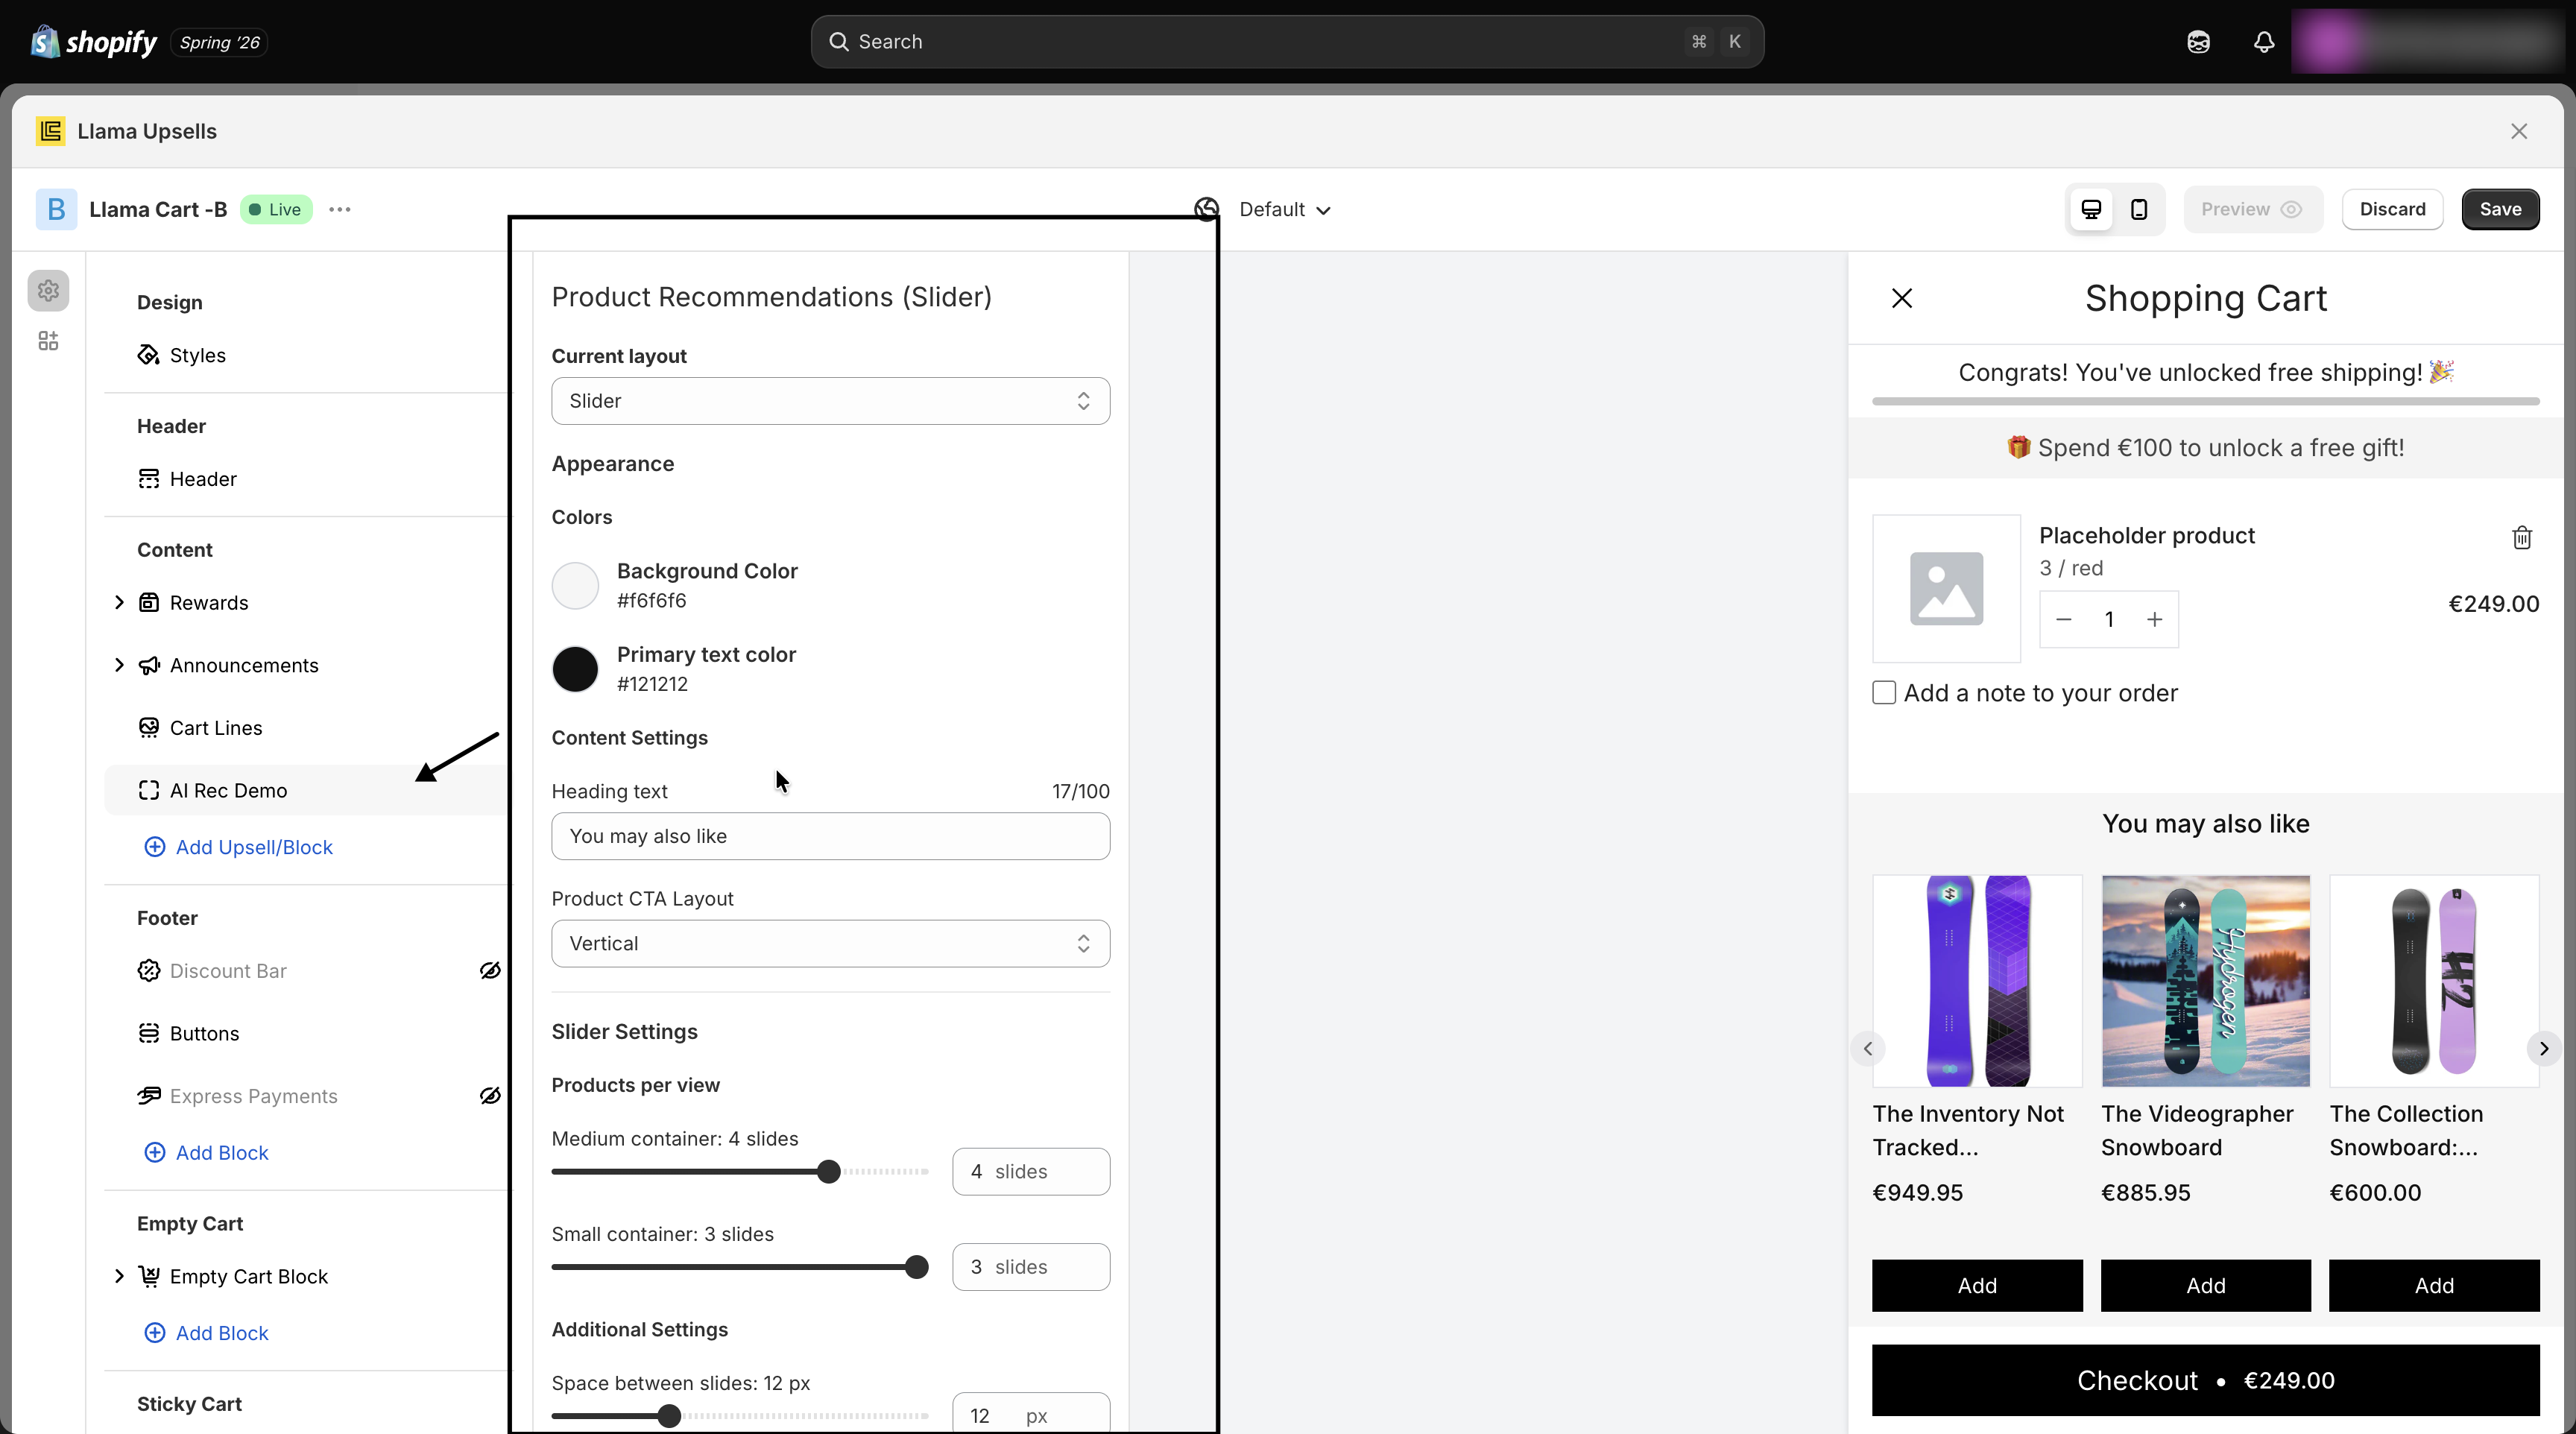Open the blocks grid icon in left rail
This screenshot has height=1434, width=2576.
(x=48, y=341)
